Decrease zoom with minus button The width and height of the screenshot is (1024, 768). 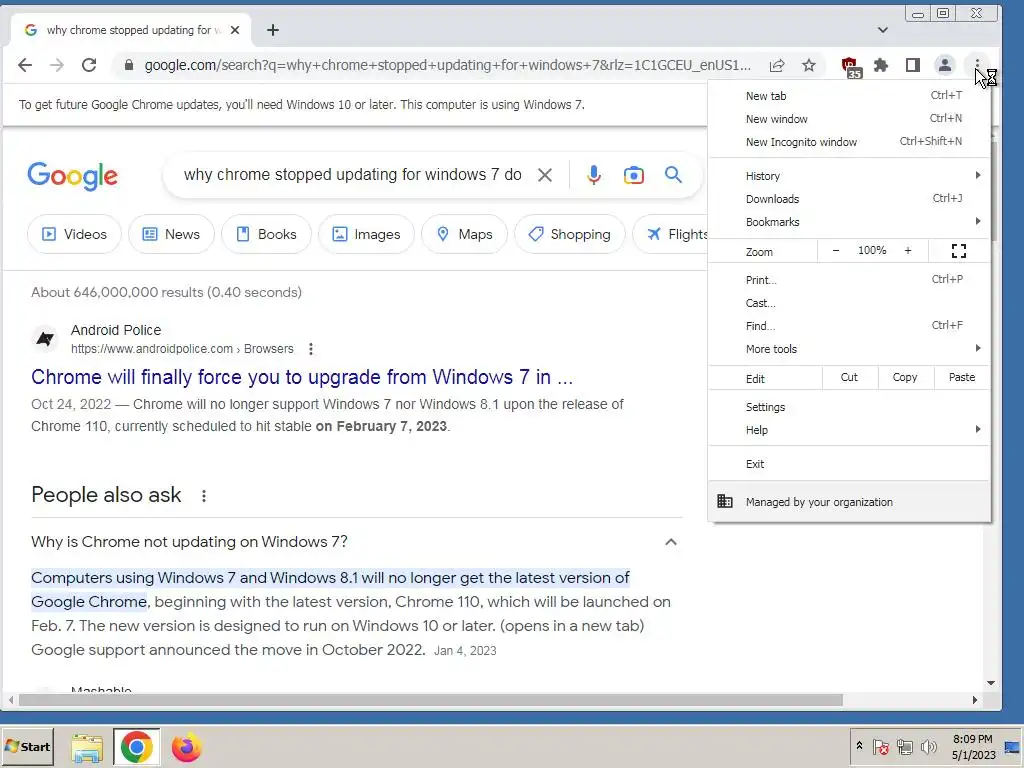[835, 251]
